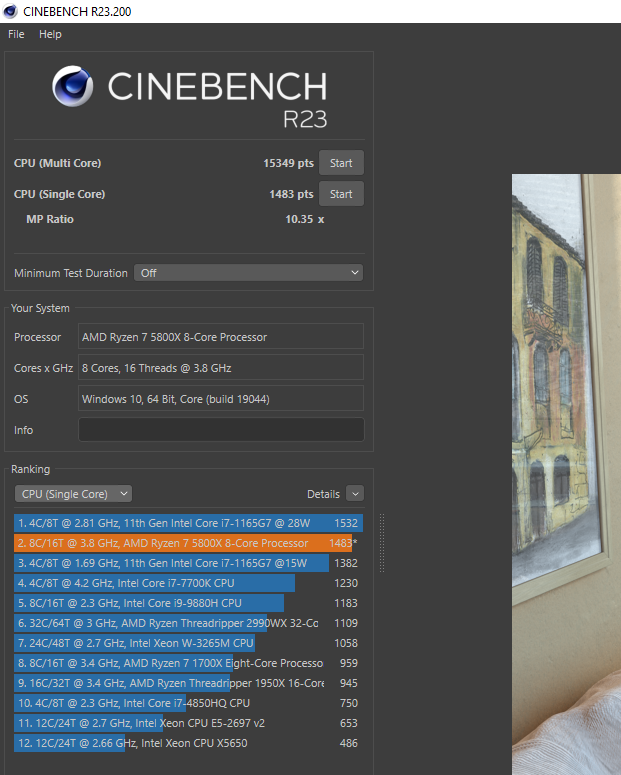Click into the empty Info field
This screenshot has width=621, height=775.
[221, 430]
